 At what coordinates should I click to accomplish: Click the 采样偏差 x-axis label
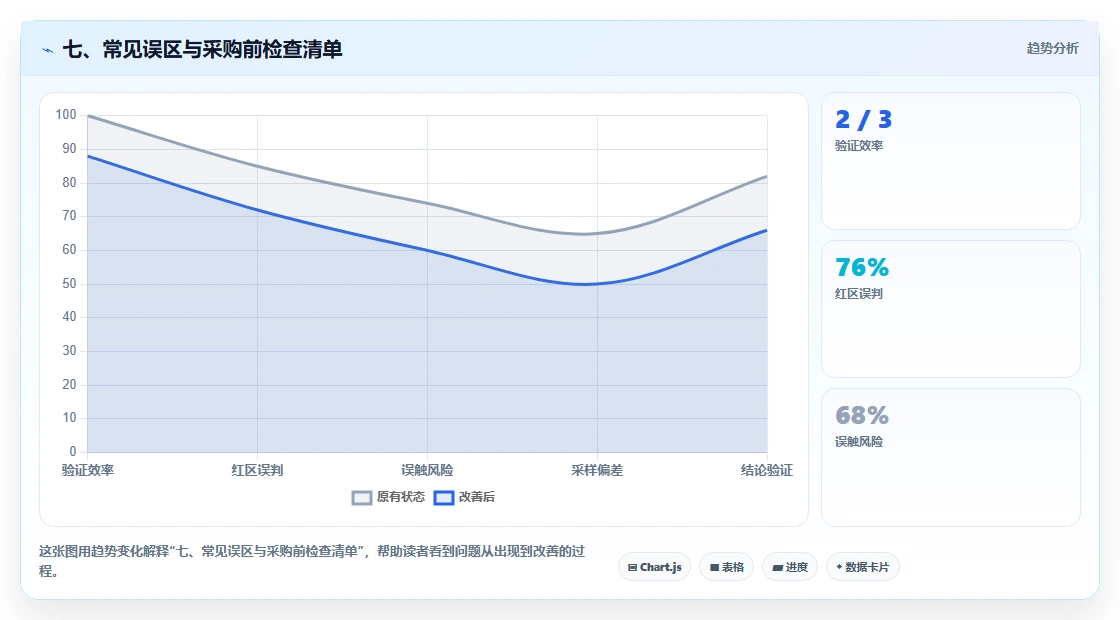pyautogui.click(x=597, y=470)
